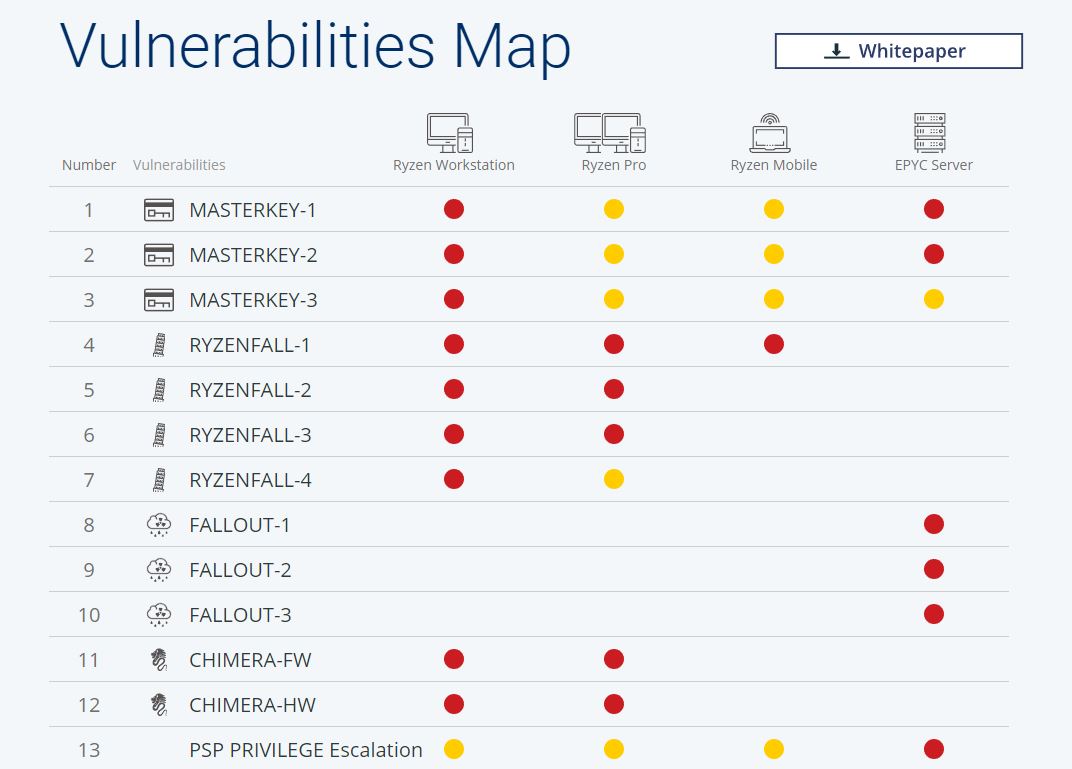This screenshot has height=769, width=1072.
Task: Click yellow dot for RYZENFALL-4 Ryzen Pro
Action: (x=614, y=479)
